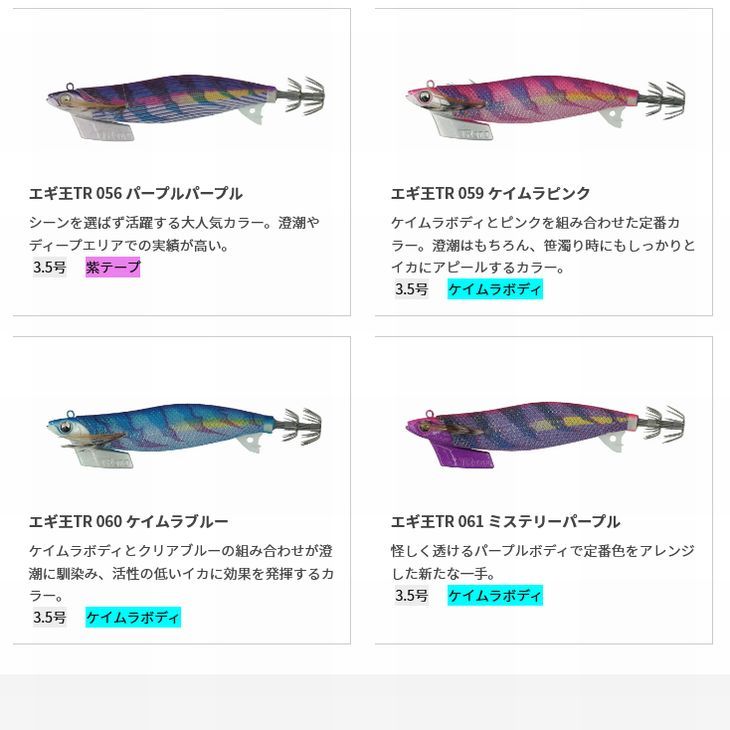
Task: Click the 060 ケイムラブルー description text
Action: 181,573
